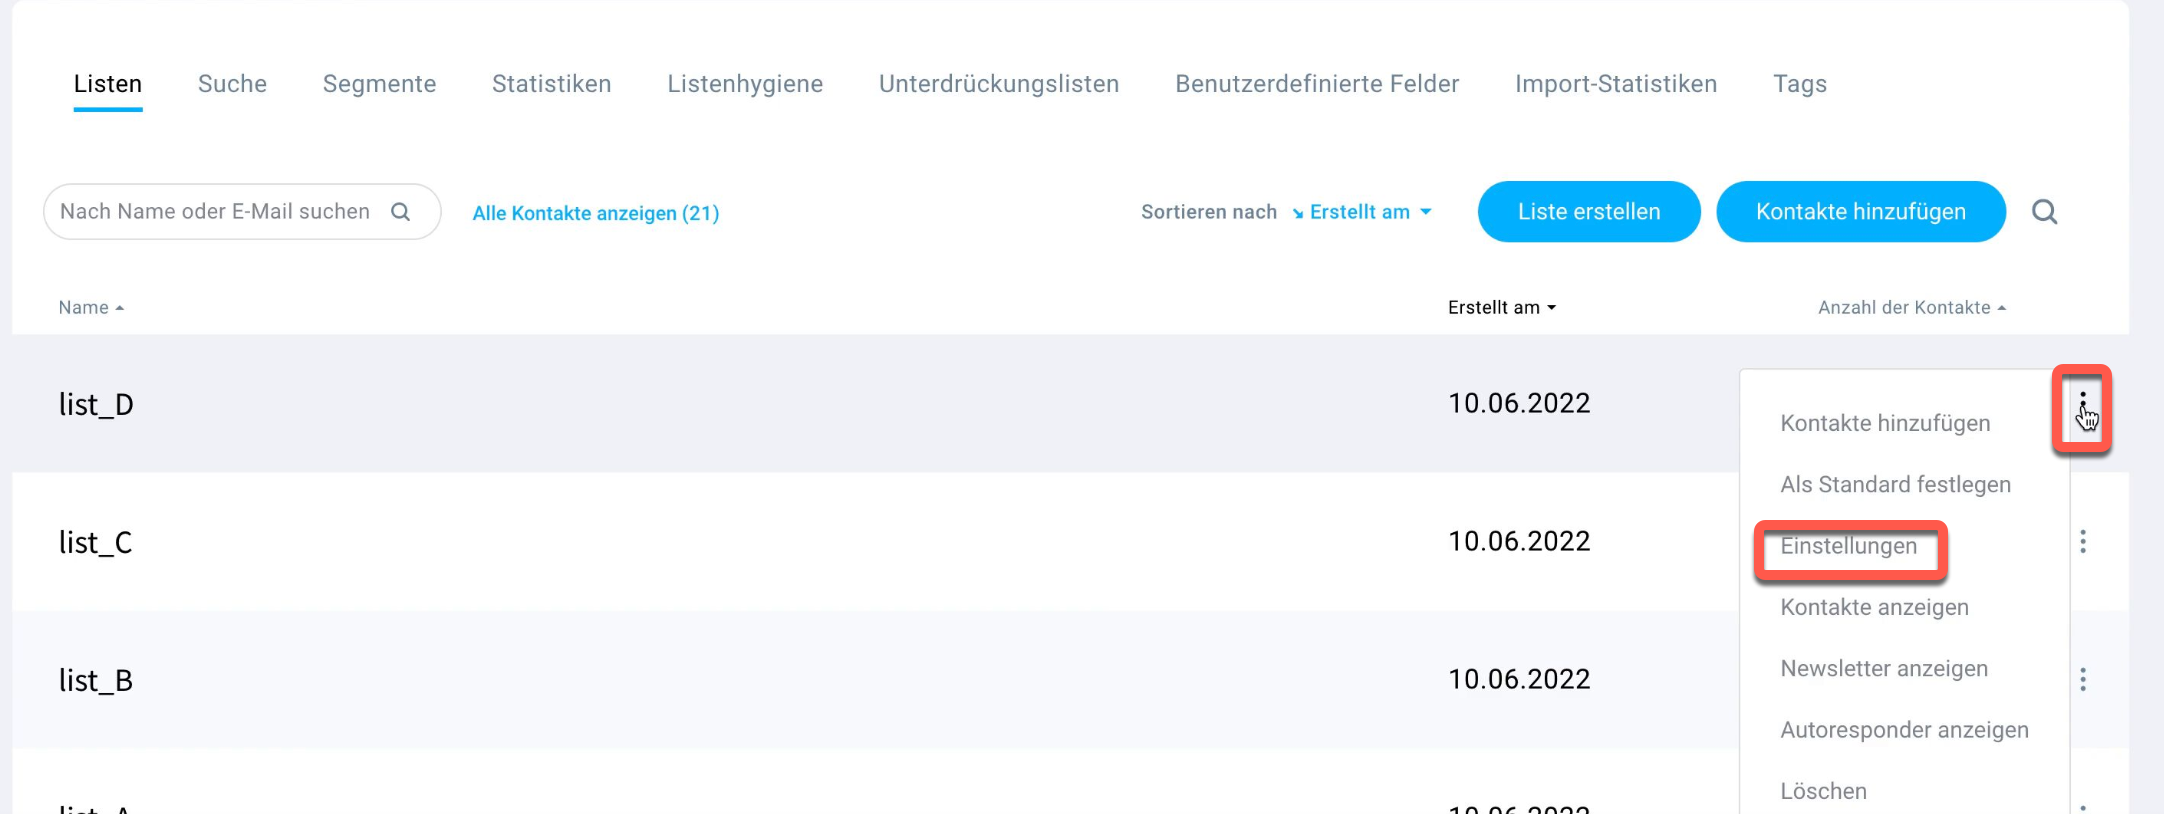Sort by Anzahl der Kontakte column header
The width and height of the screenshot is (2164, 814).
(1912, 307)
